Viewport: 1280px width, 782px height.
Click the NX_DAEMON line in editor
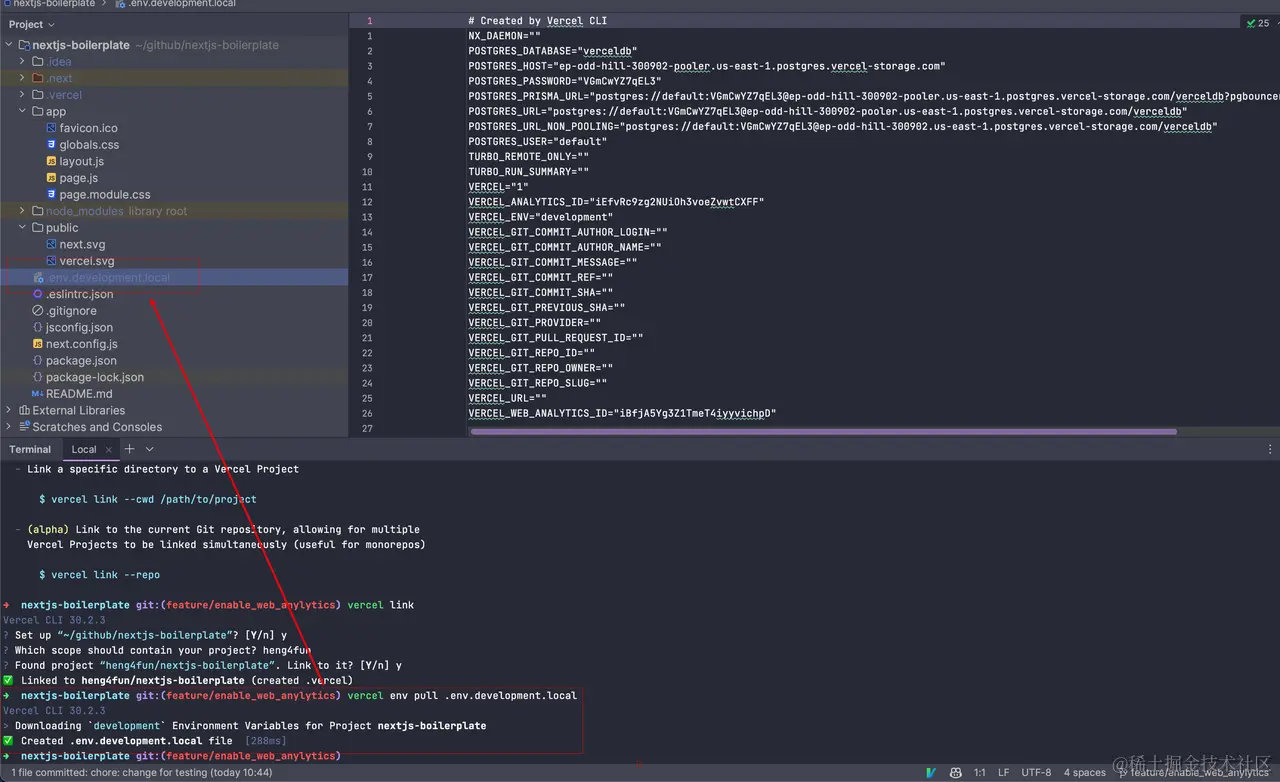[x=504, y=36]
